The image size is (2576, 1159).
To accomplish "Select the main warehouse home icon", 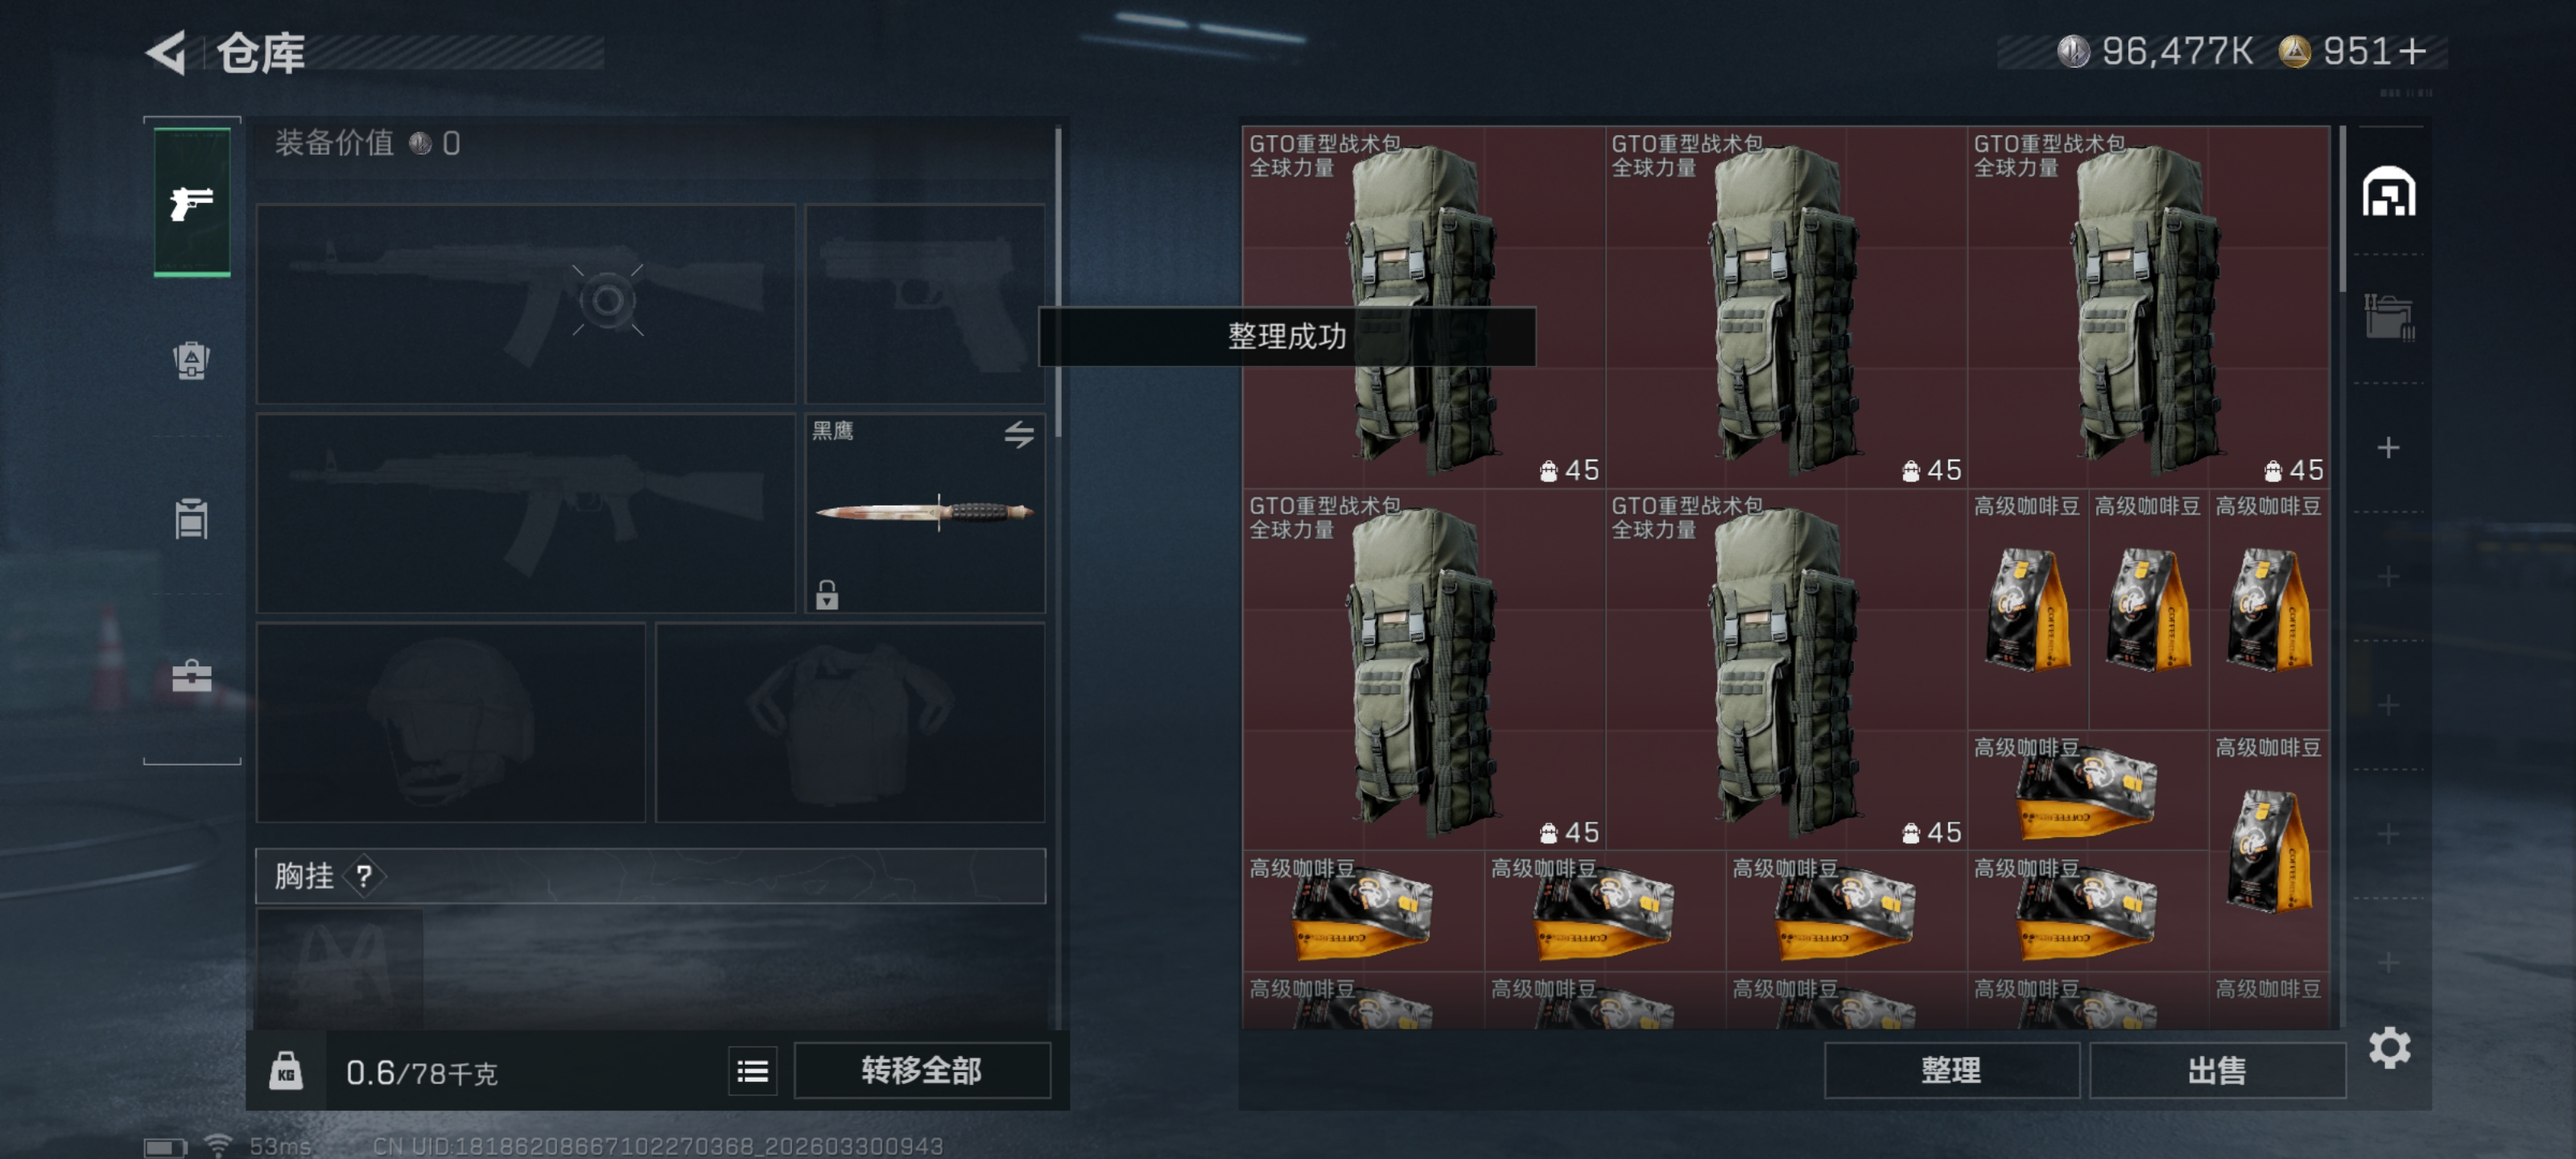I will (2388, 192).
